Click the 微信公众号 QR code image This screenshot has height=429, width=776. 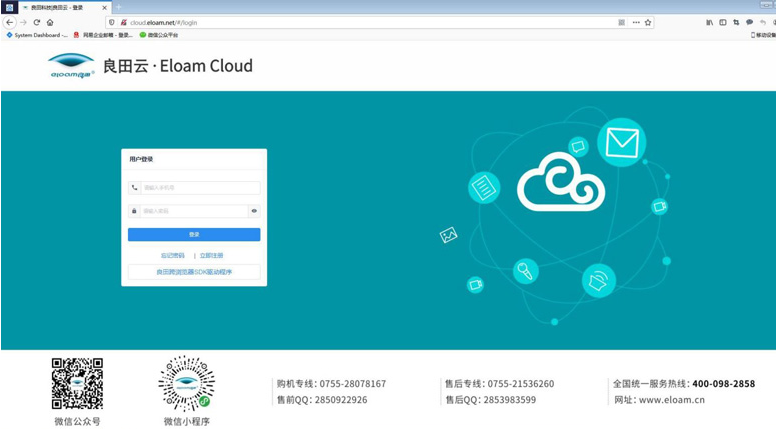tap(77, 384)
